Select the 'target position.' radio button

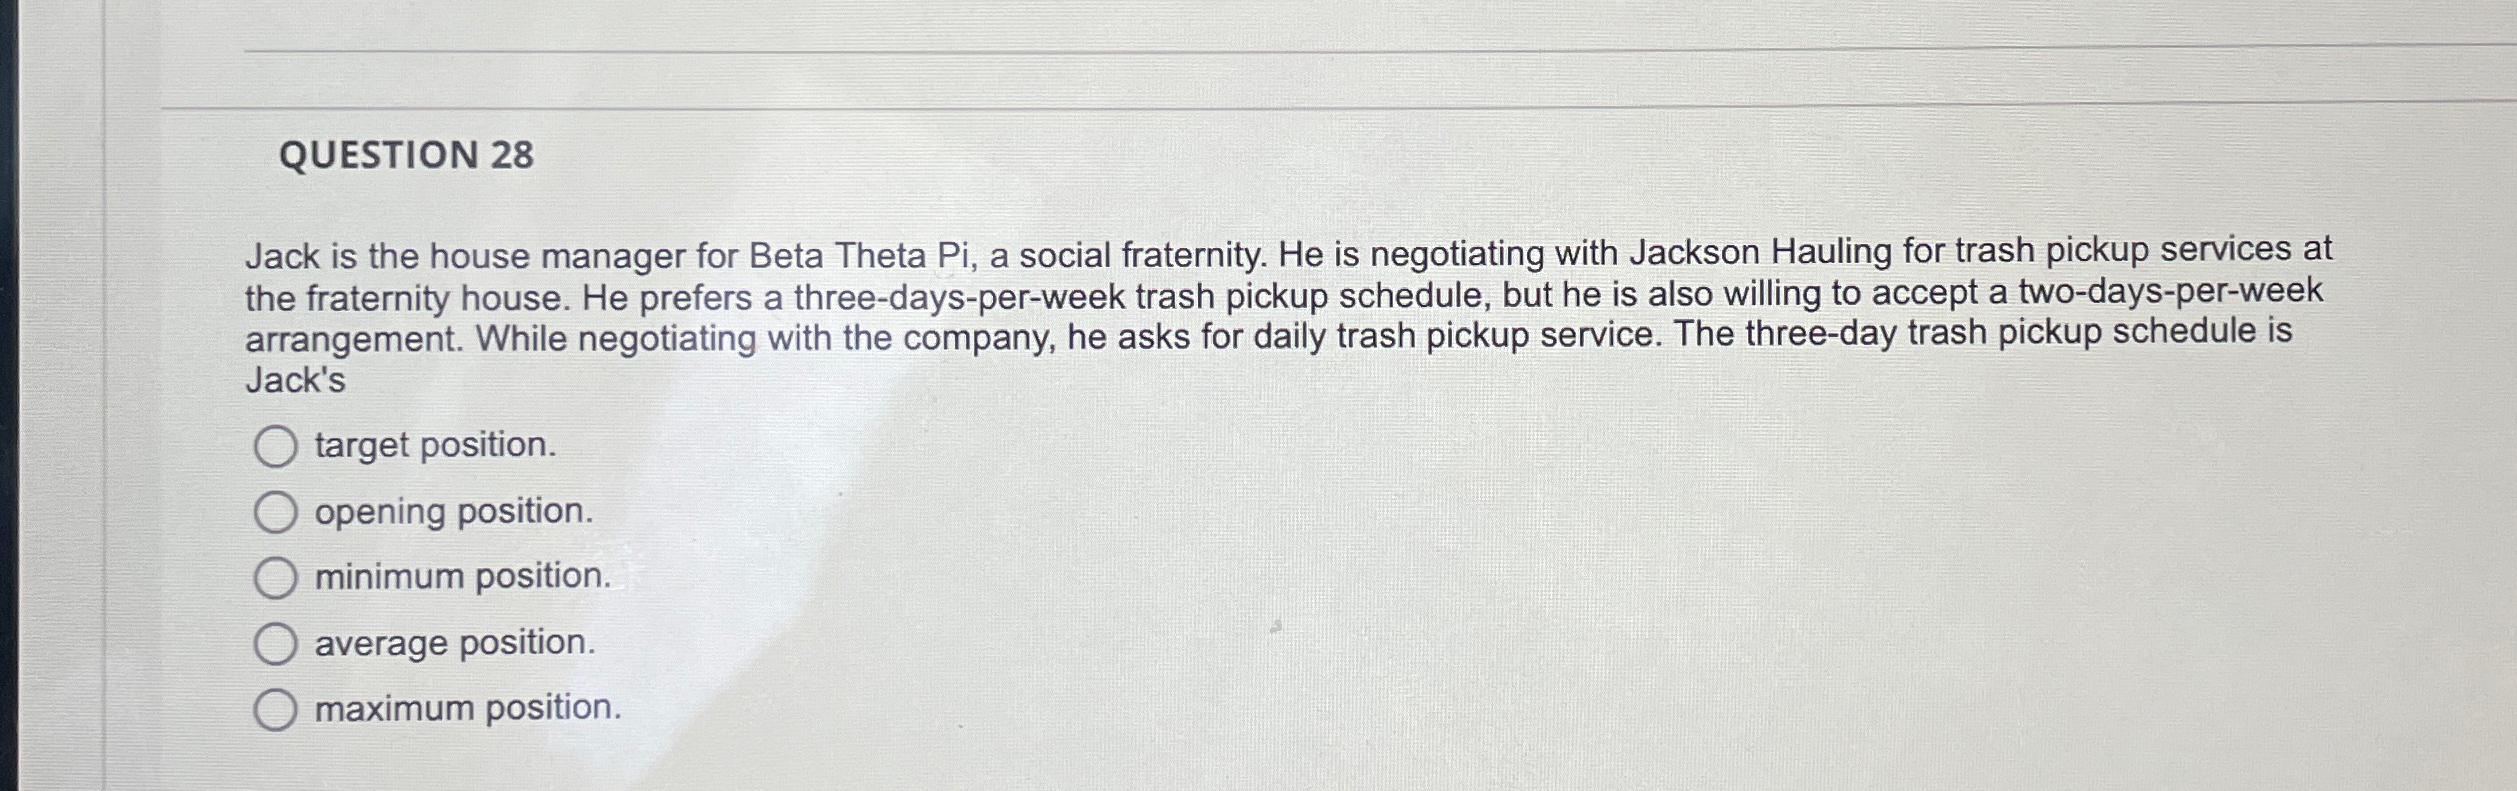point(277,447)
